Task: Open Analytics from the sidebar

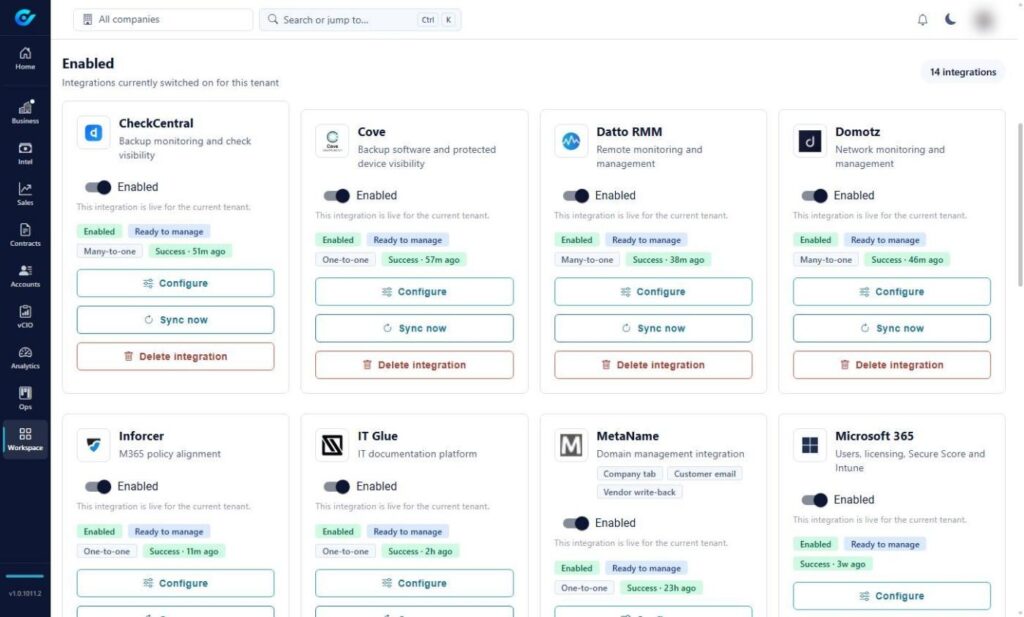Action: [x=25, y=358]
